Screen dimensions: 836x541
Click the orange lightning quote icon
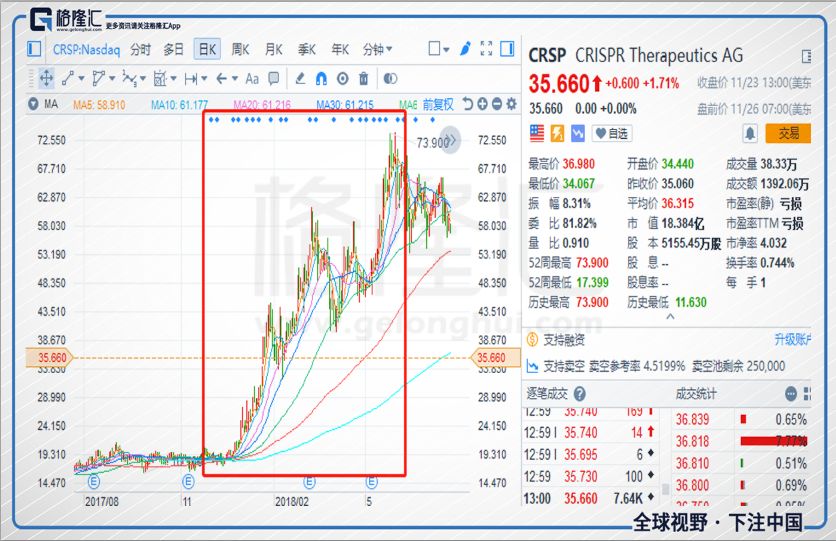pyautogui.click(x=557, y=133)
